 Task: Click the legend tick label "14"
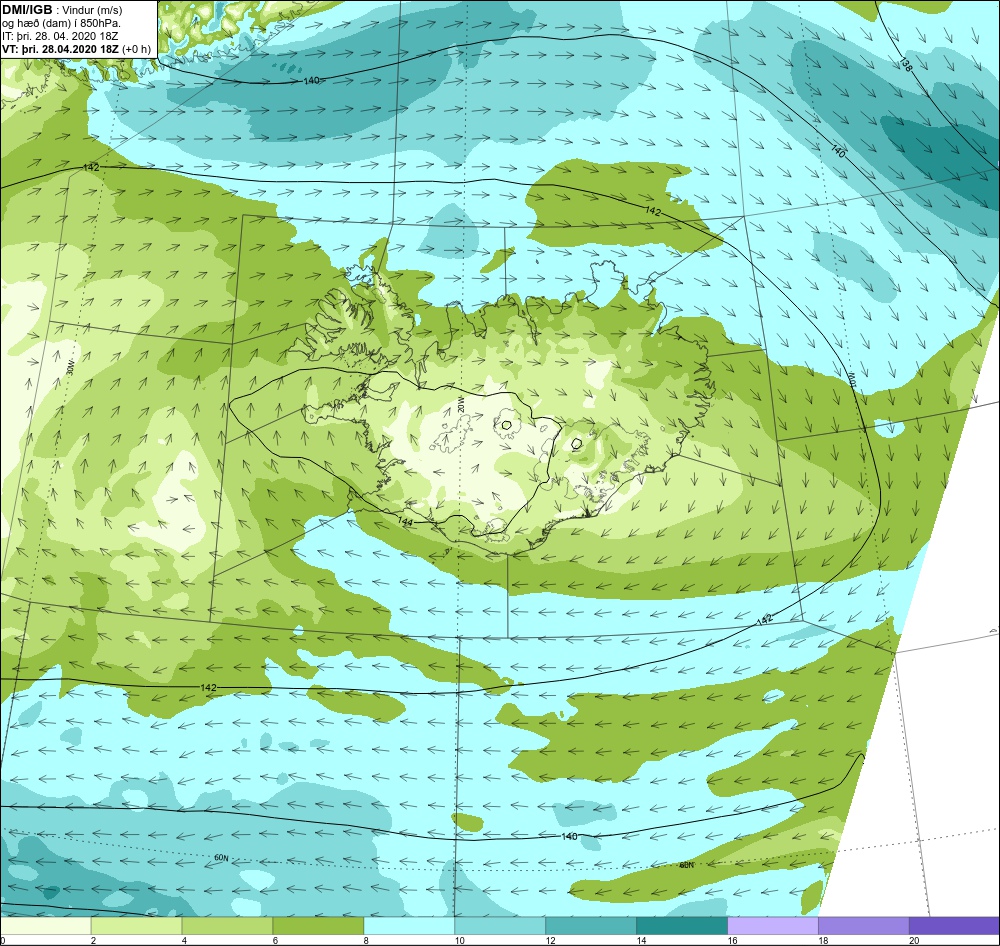pos(641,940)
